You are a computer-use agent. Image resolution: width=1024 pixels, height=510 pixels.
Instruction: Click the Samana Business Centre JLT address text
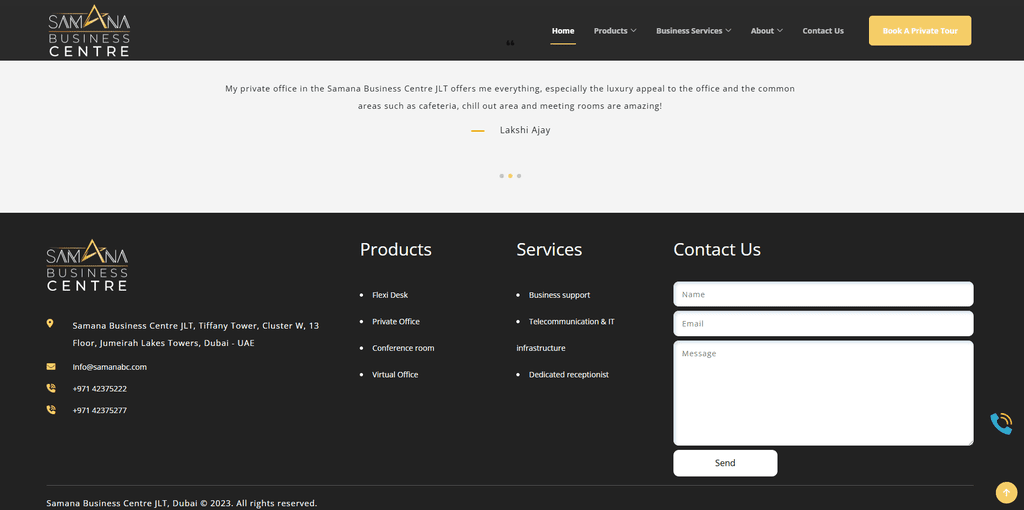tap(196, 334)
